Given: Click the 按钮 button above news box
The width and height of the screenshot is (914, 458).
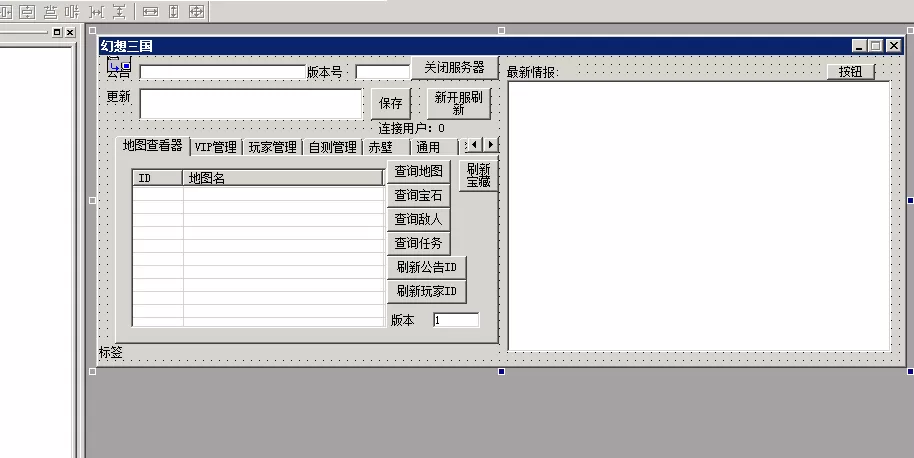Looking at the screenshot, I should click(x=850, y=71).
